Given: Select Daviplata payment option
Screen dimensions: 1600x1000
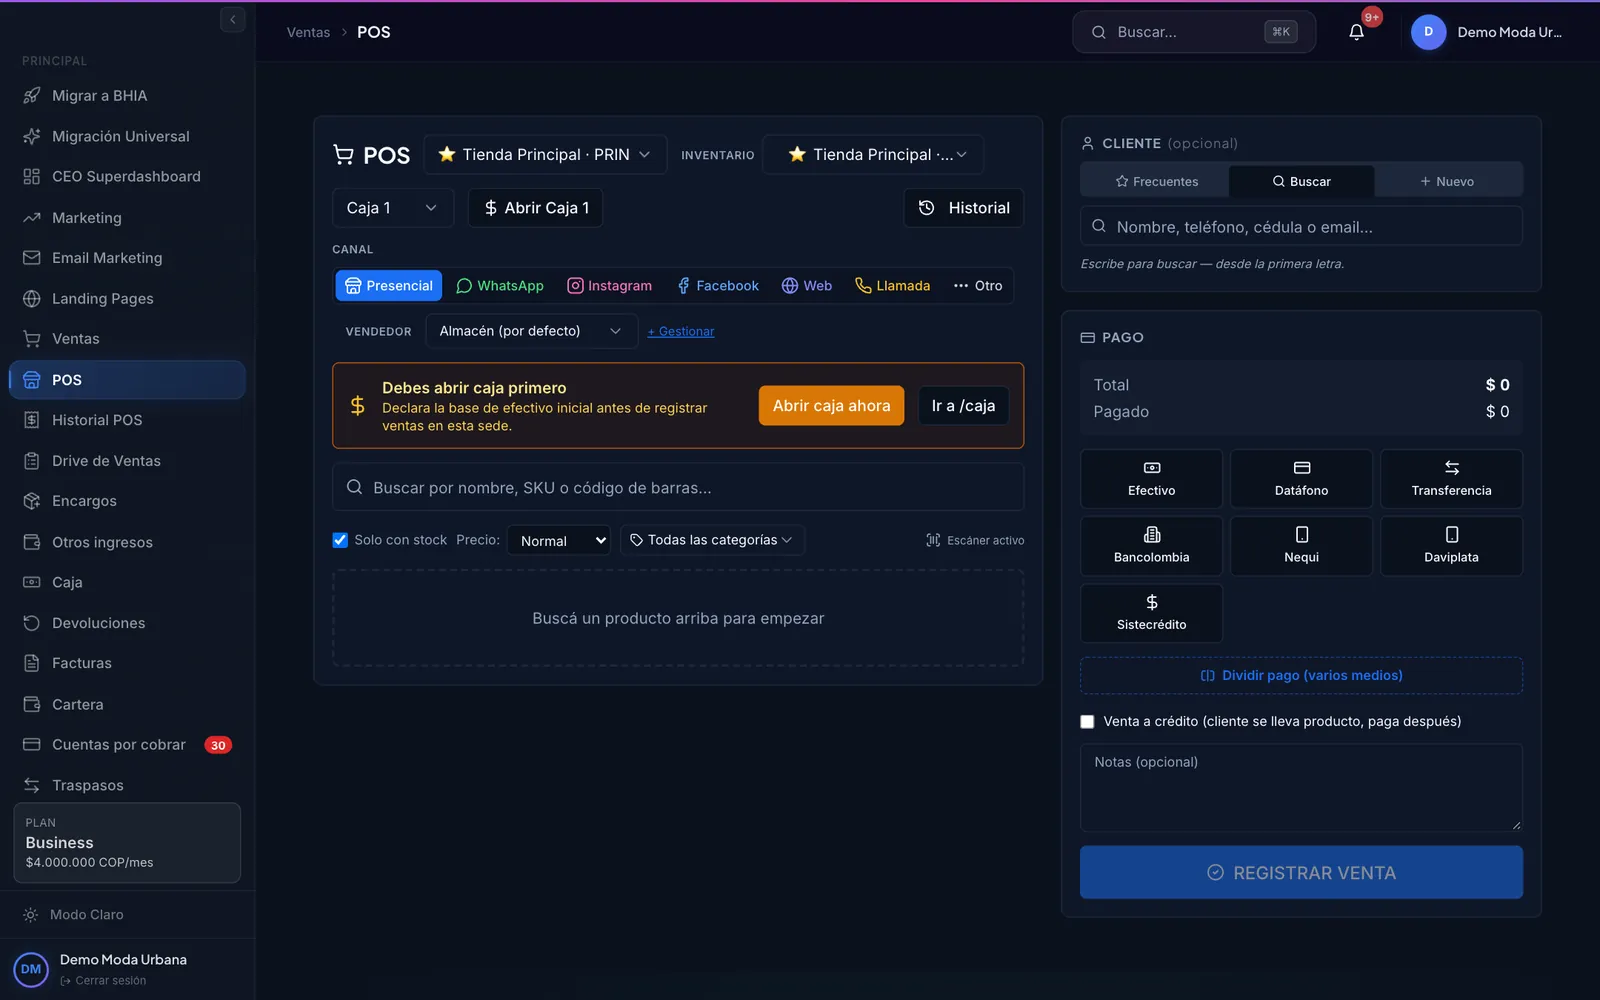Looking at the screenshot, I should [x=1451, y=546].
